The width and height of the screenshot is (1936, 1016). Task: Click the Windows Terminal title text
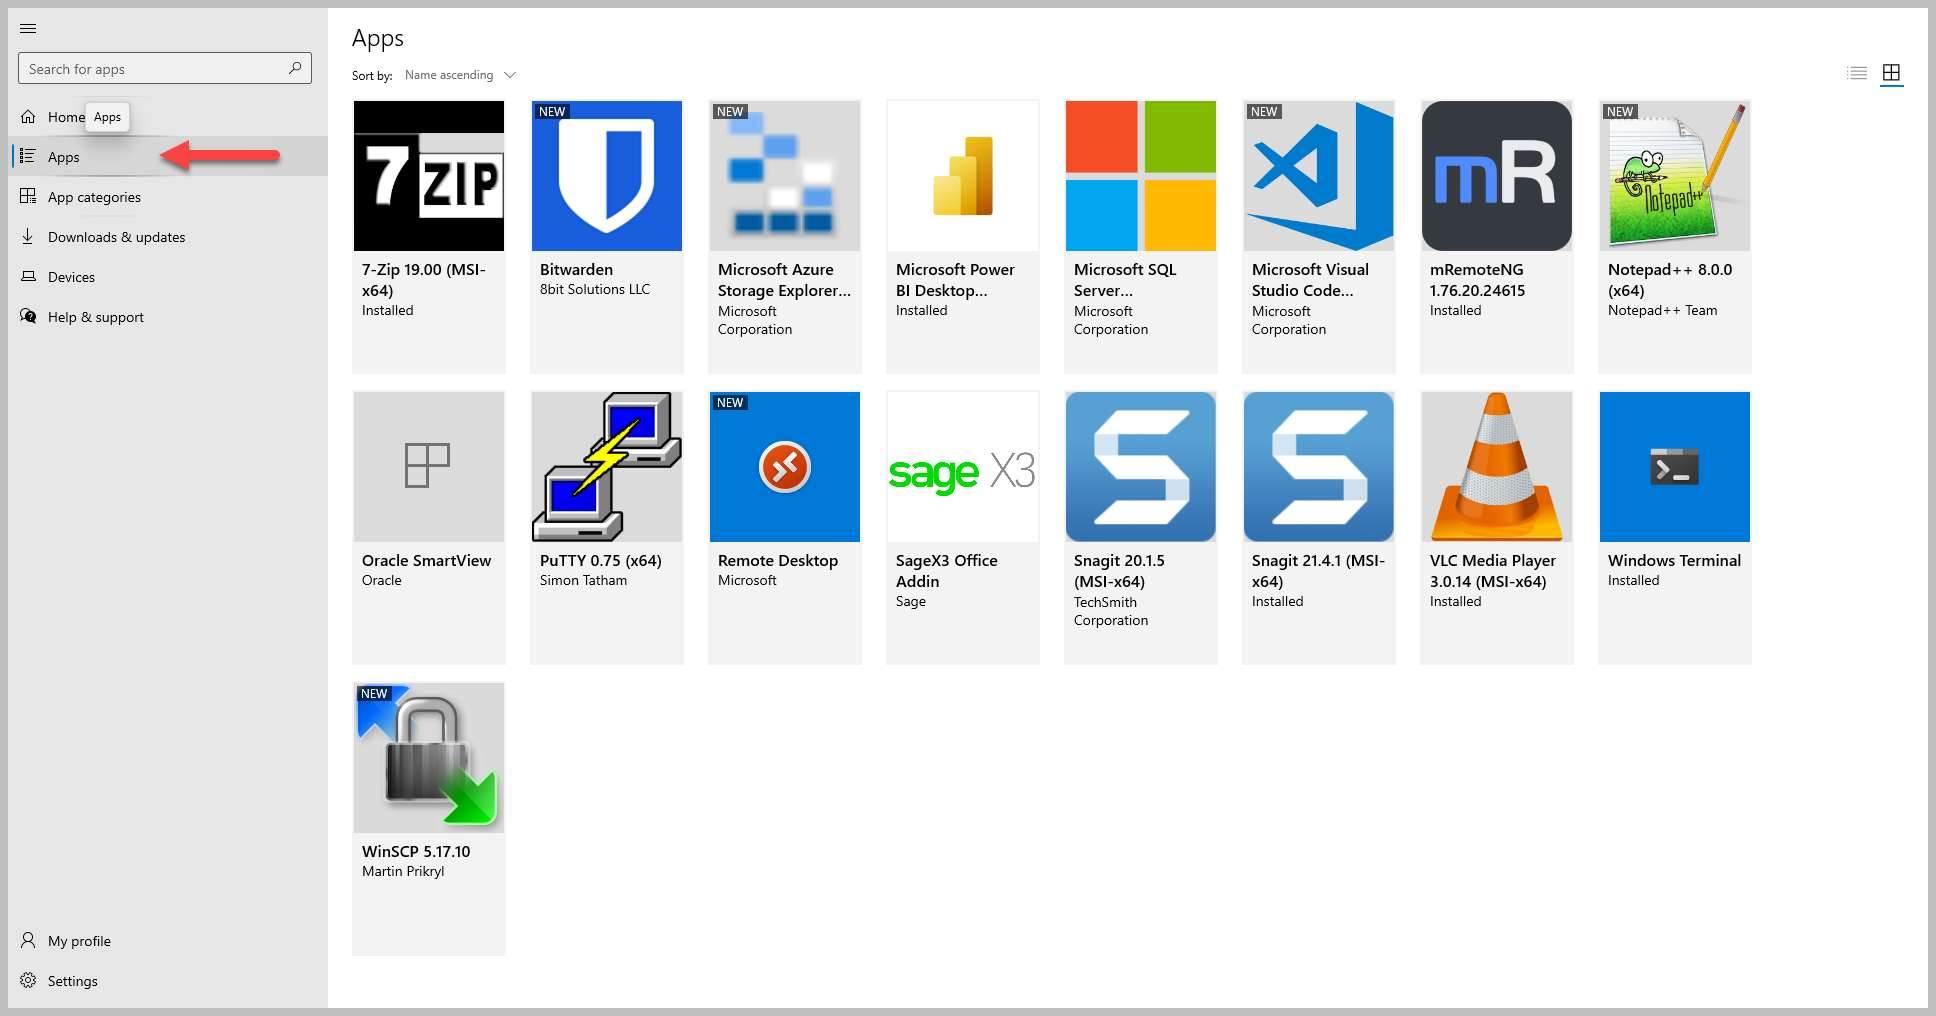click(1674, 561)
